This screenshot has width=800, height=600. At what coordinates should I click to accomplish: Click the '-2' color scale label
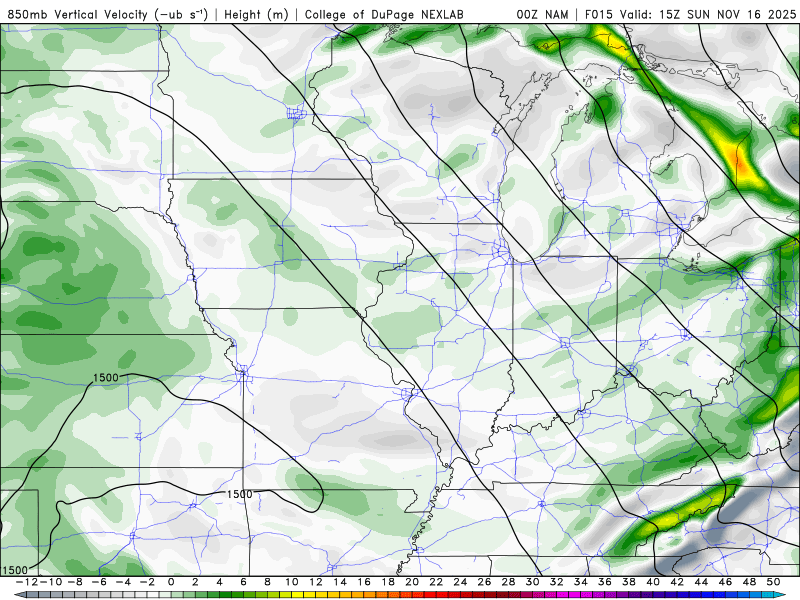(146, 582)
